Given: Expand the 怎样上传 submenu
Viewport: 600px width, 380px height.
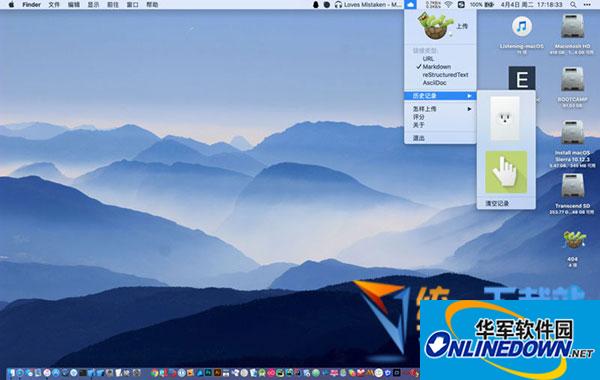Looking at the screenshot, I should click(440, 109).
